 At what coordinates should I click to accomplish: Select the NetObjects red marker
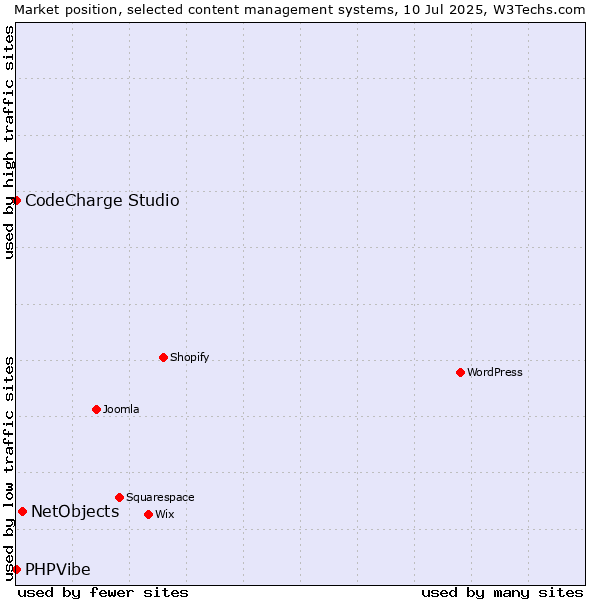(x=23, y=512)
